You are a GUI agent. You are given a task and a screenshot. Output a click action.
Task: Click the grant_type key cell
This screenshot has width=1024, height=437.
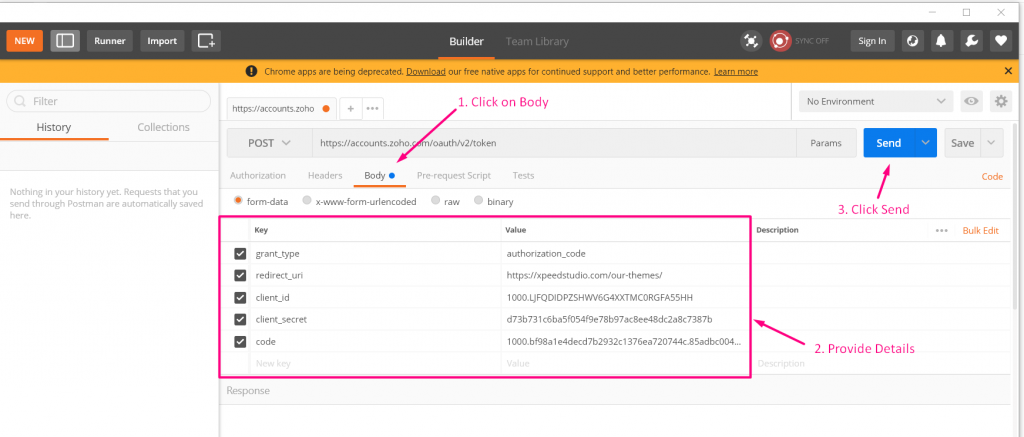376,253
